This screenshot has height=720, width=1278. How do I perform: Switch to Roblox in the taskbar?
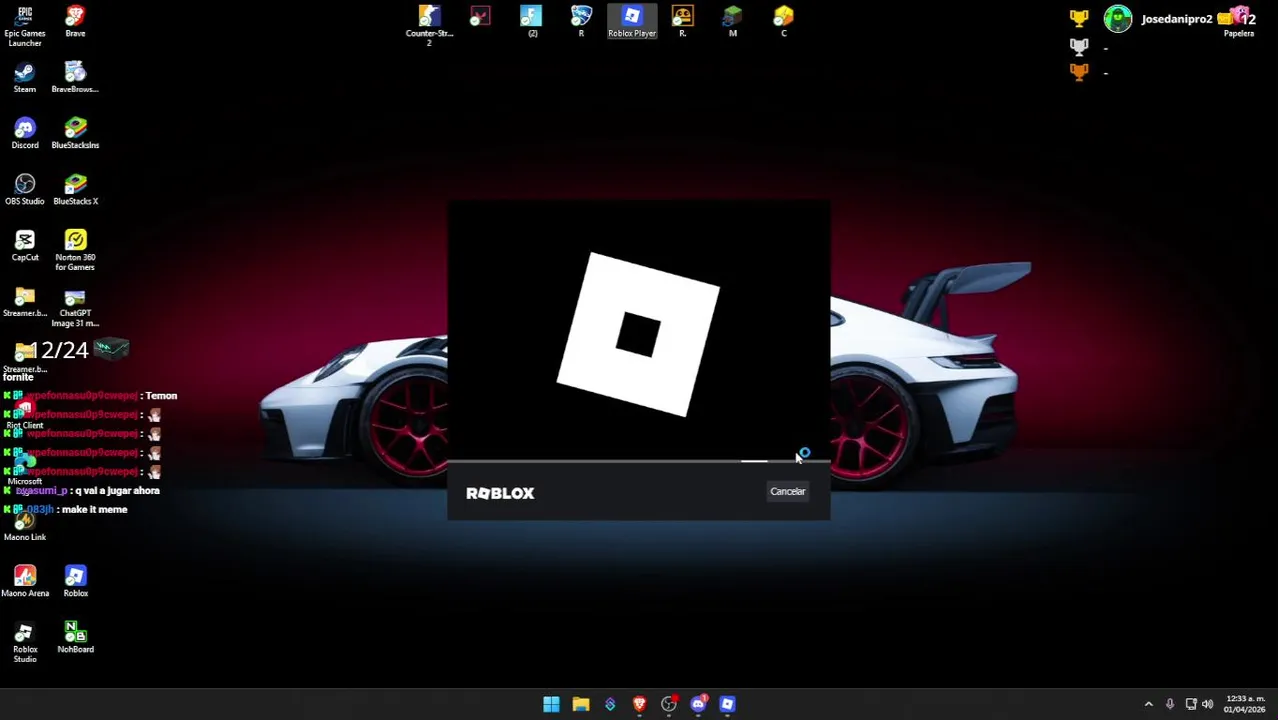727,704
